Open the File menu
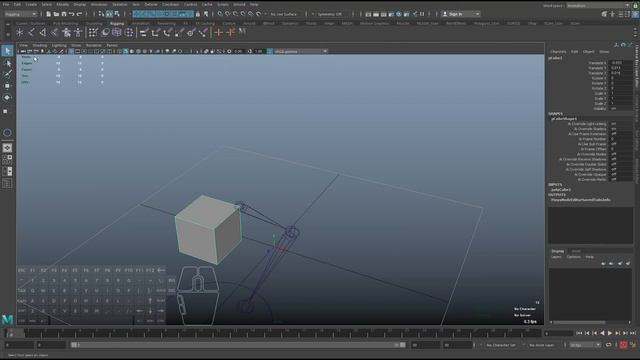This screenshot has width=640, height=360. click(x=6, y=4)
